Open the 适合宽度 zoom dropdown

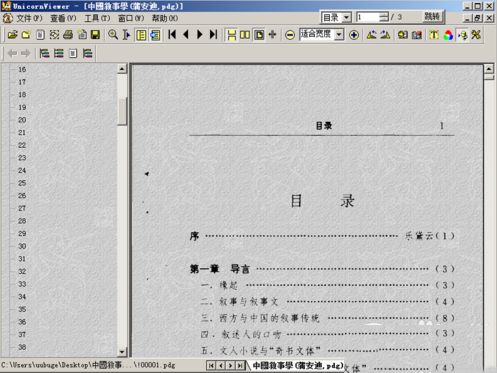click(339, 34)
